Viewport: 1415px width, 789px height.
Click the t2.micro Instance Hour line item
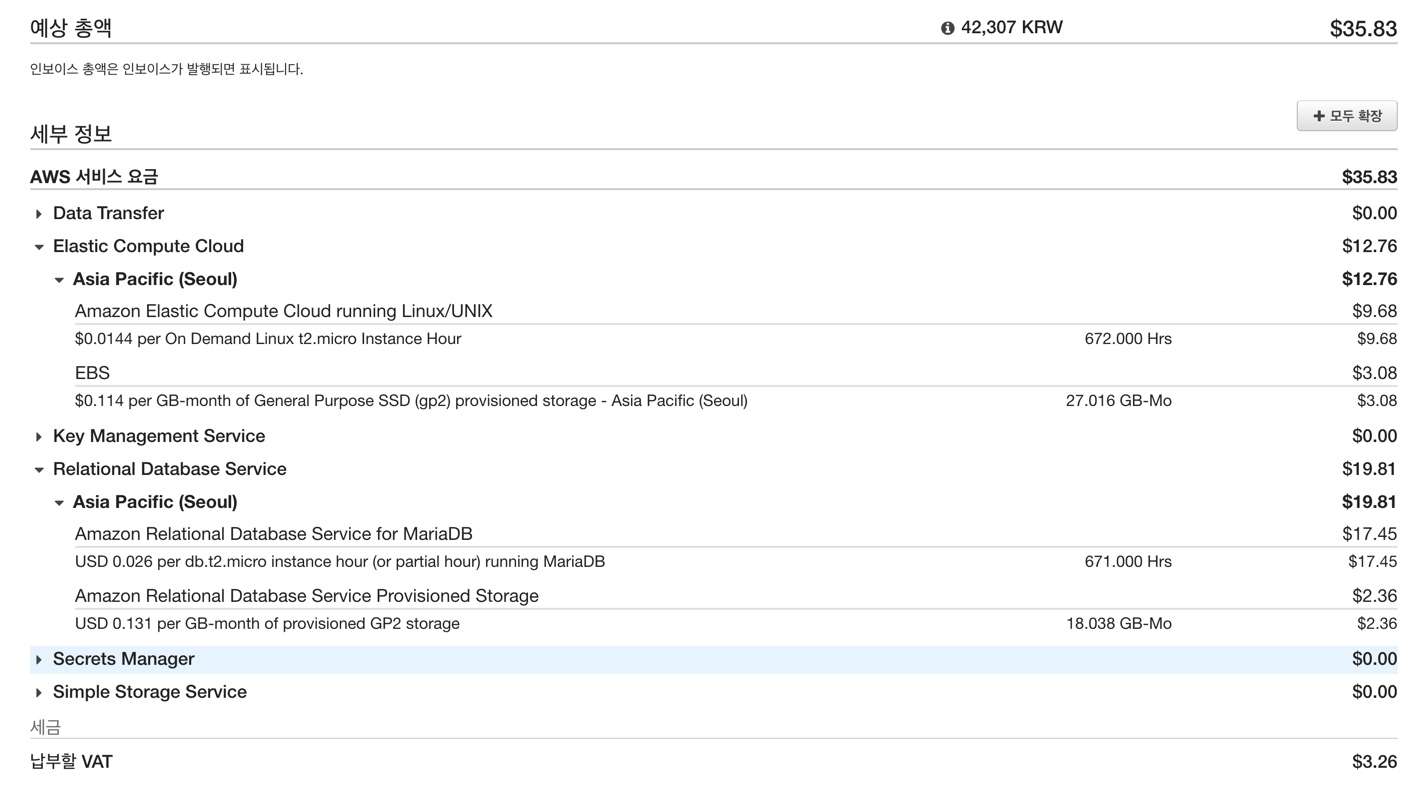pyautogui.click(x=268, y=339)
